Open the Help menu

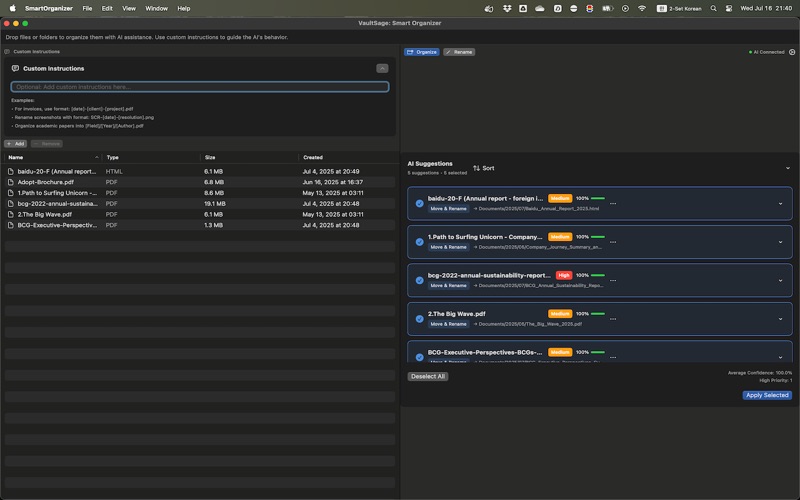pyautogui.click(x=184, y=8)
